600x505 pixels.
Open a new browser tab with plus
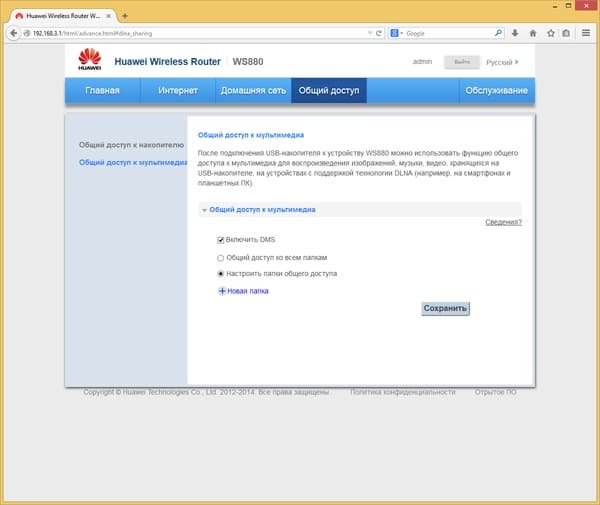click(125, 16)
